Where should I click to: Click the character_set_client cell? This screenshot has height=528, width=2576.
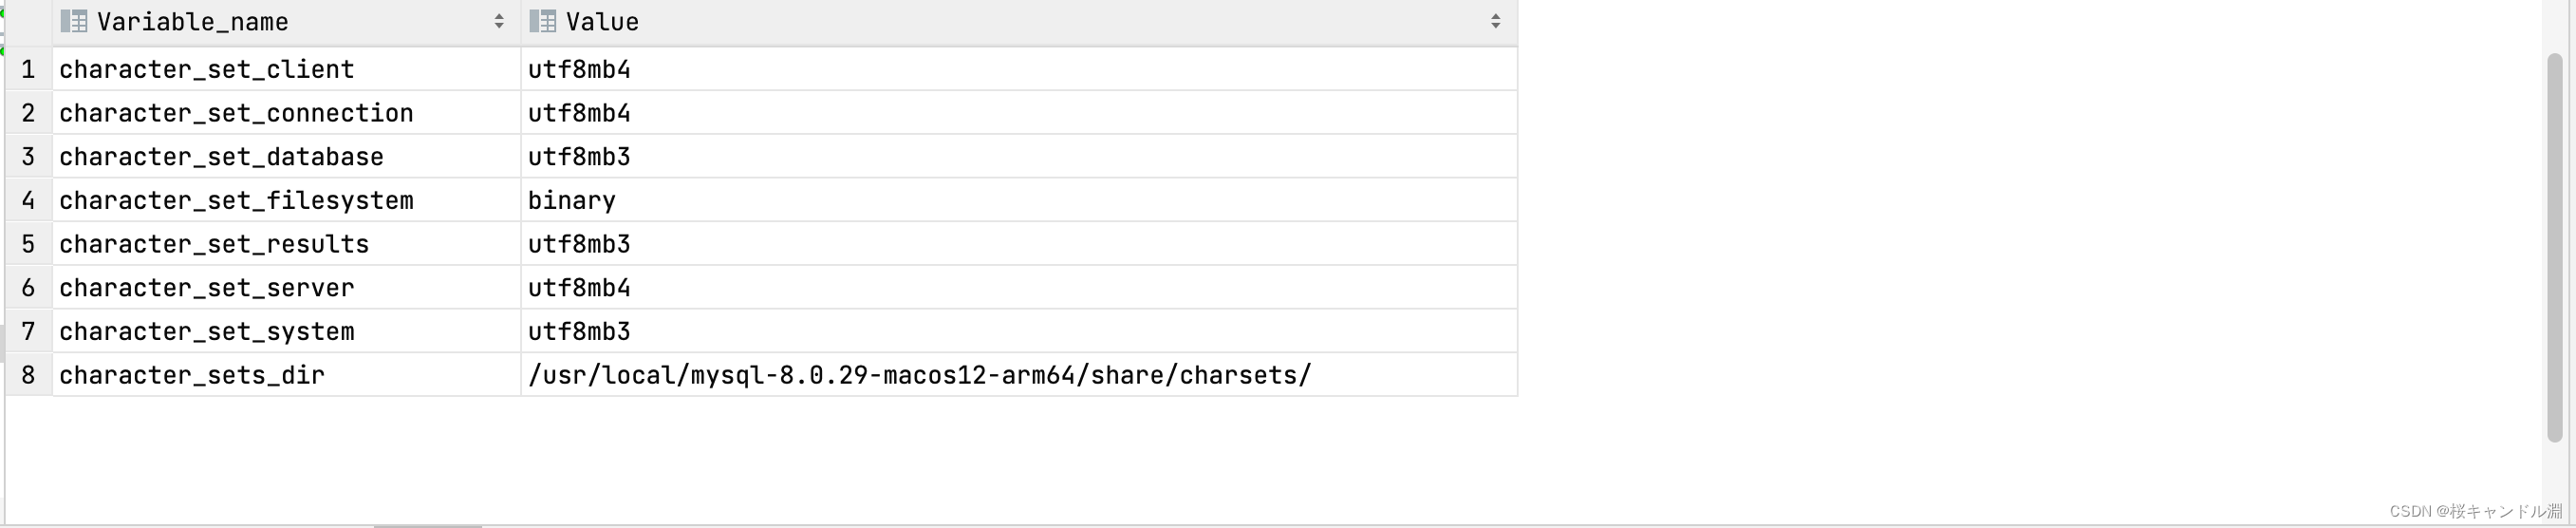pyautogui.click(x=286, y=69)
